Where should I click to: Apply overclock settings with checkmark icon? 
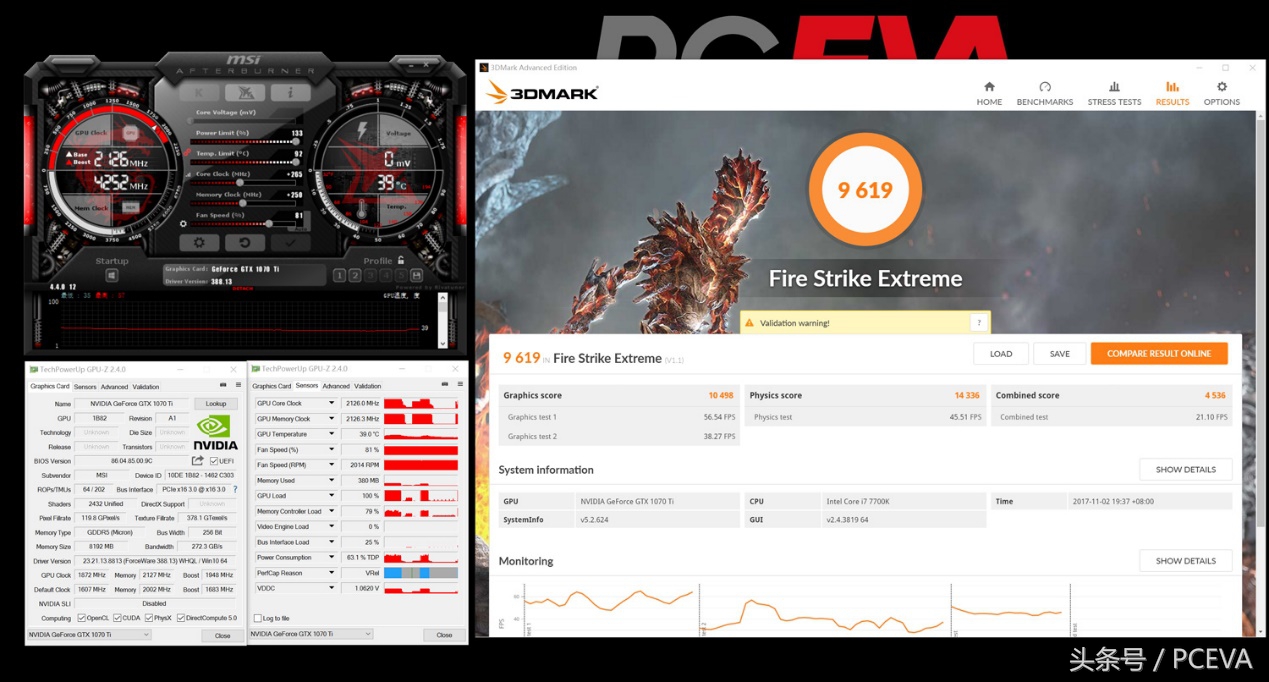pyautogui.click(x=291, y=242)
